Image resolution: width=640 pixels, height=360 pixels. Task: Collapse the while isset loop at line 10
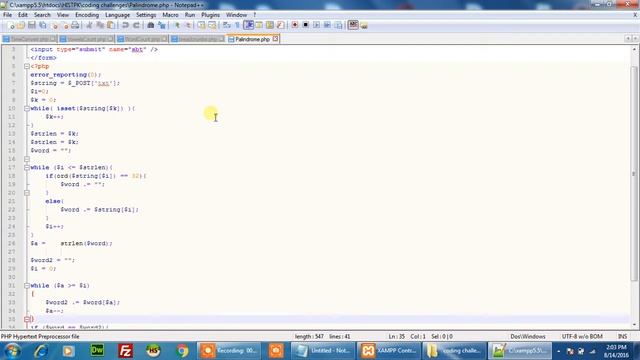27,109
